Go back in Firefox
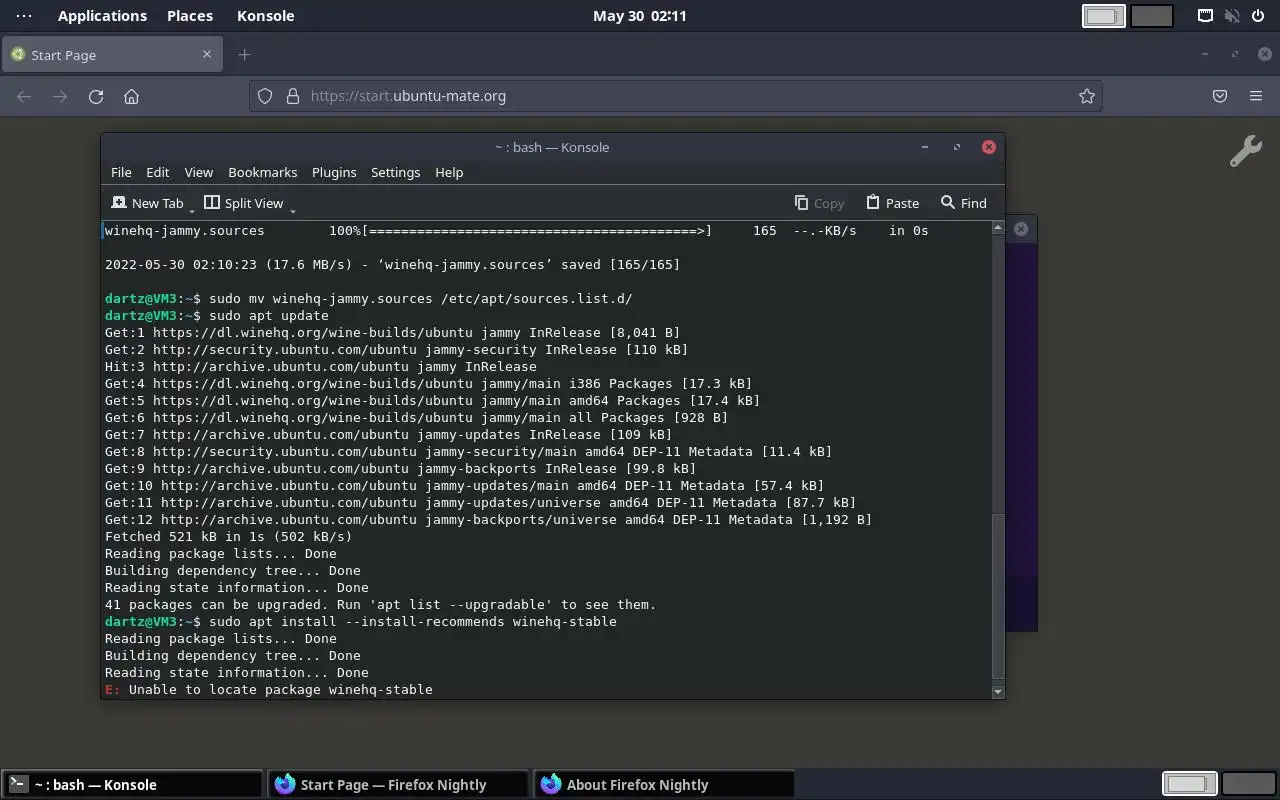The height and width of the screenshot is (800, 1280). click(24, 96)
